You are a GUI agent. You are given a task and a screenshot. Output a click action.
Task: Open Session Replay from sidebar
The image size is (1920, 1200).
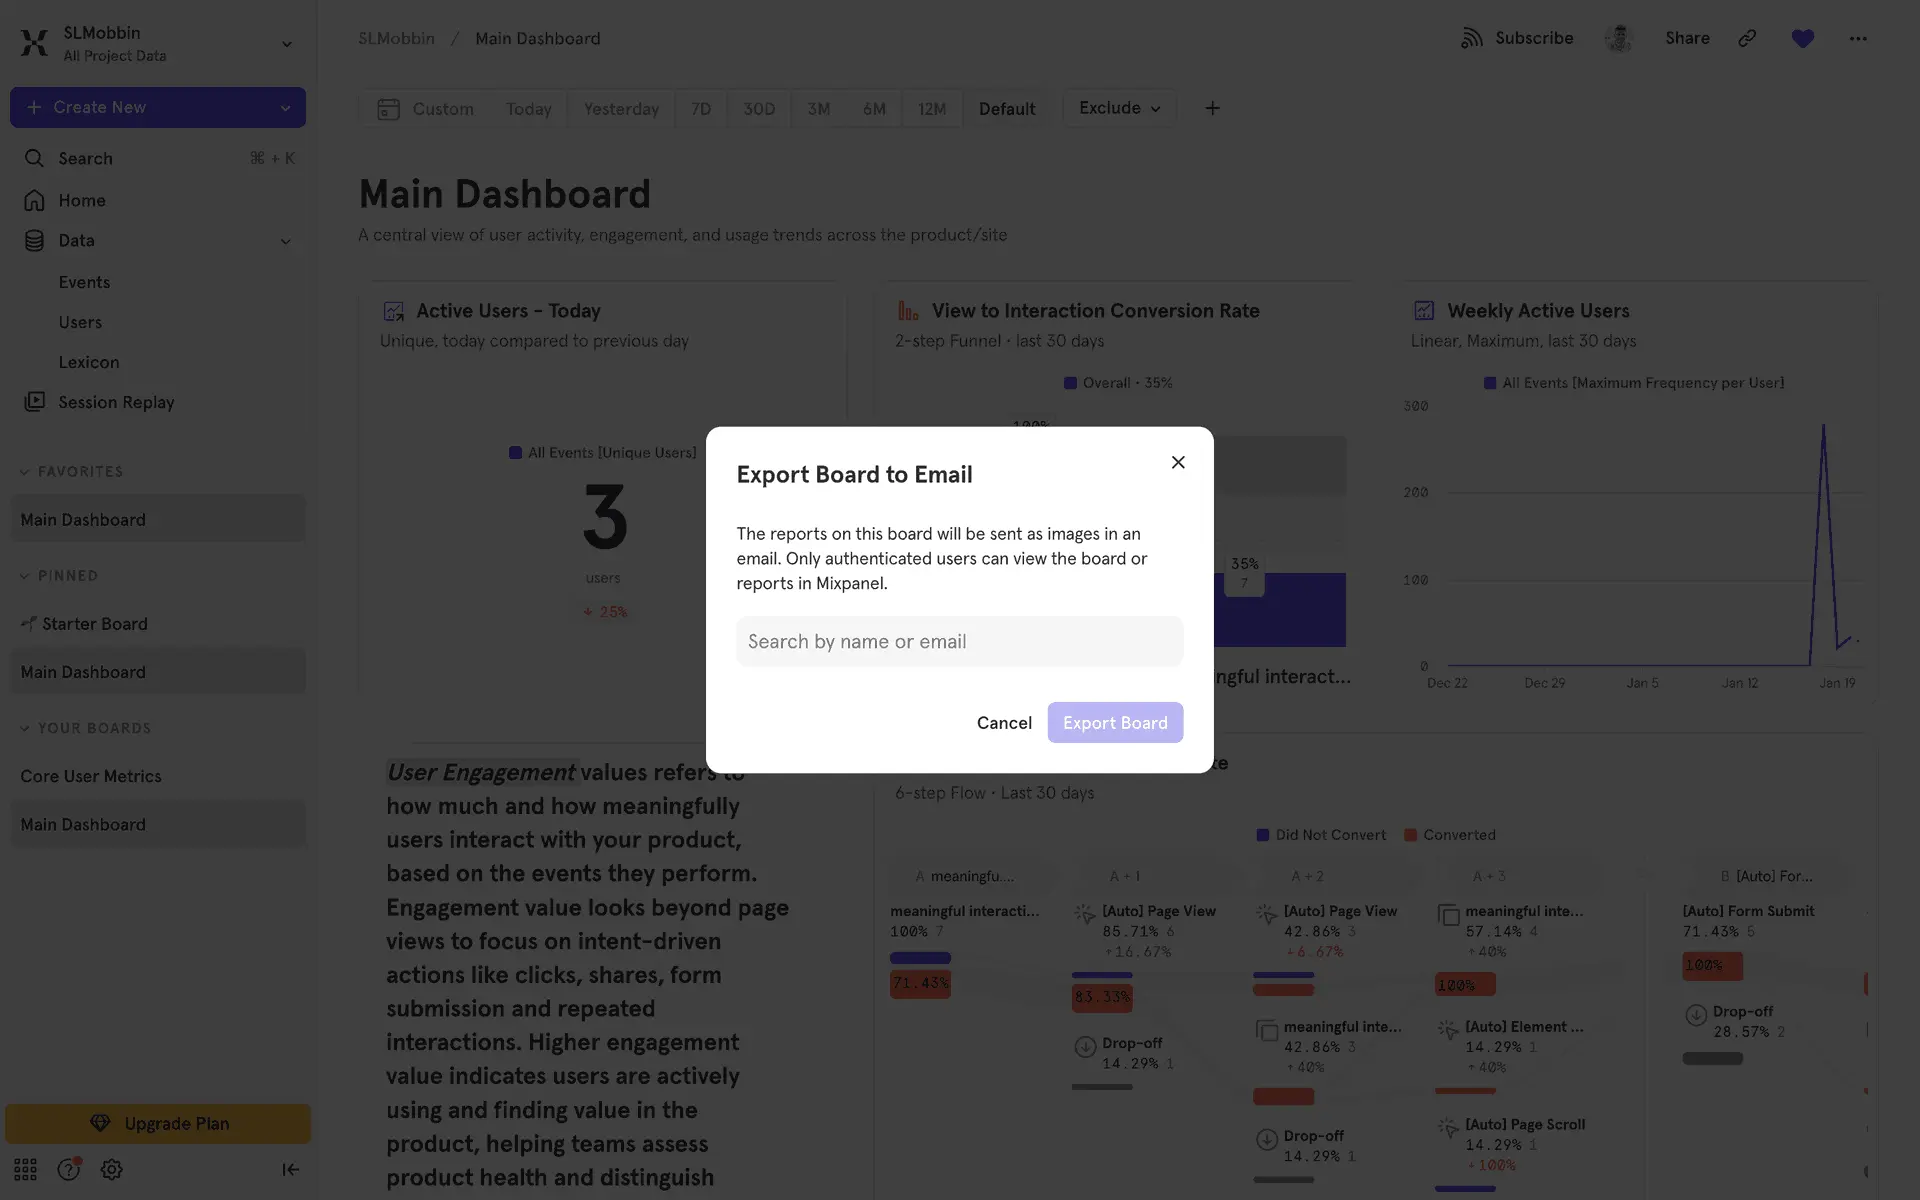click(x=116, y=402)
